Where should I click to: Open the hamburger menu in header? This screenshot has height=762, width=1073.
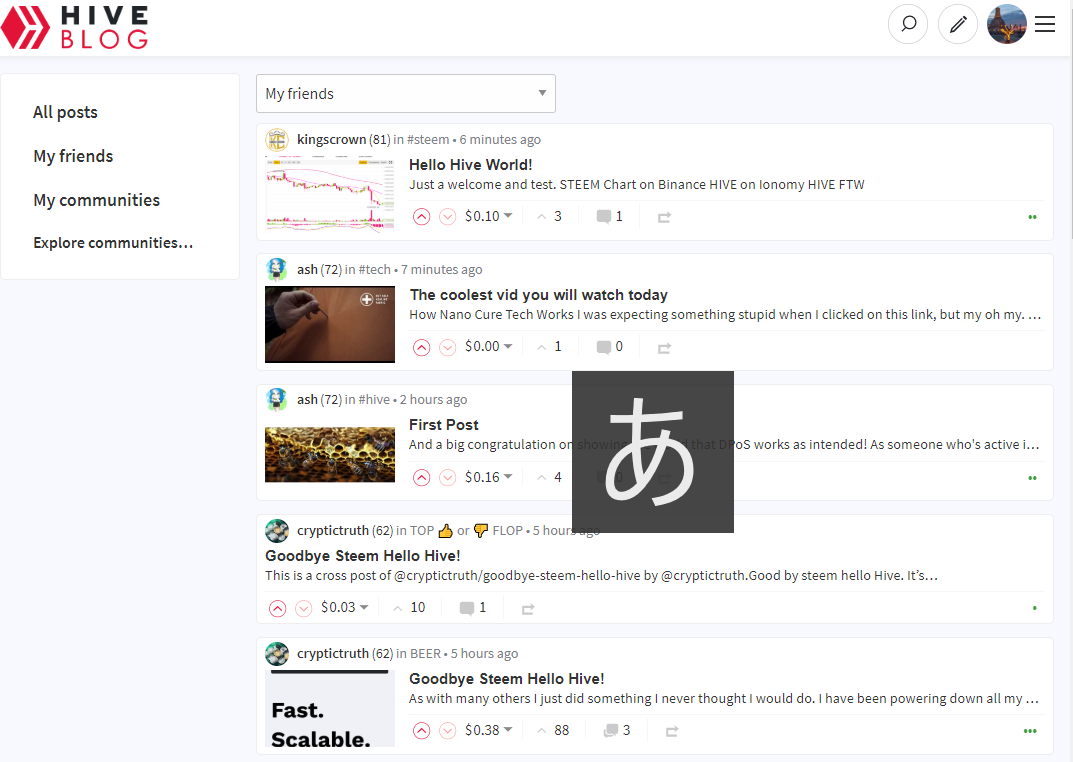[x=1045, y=25]
